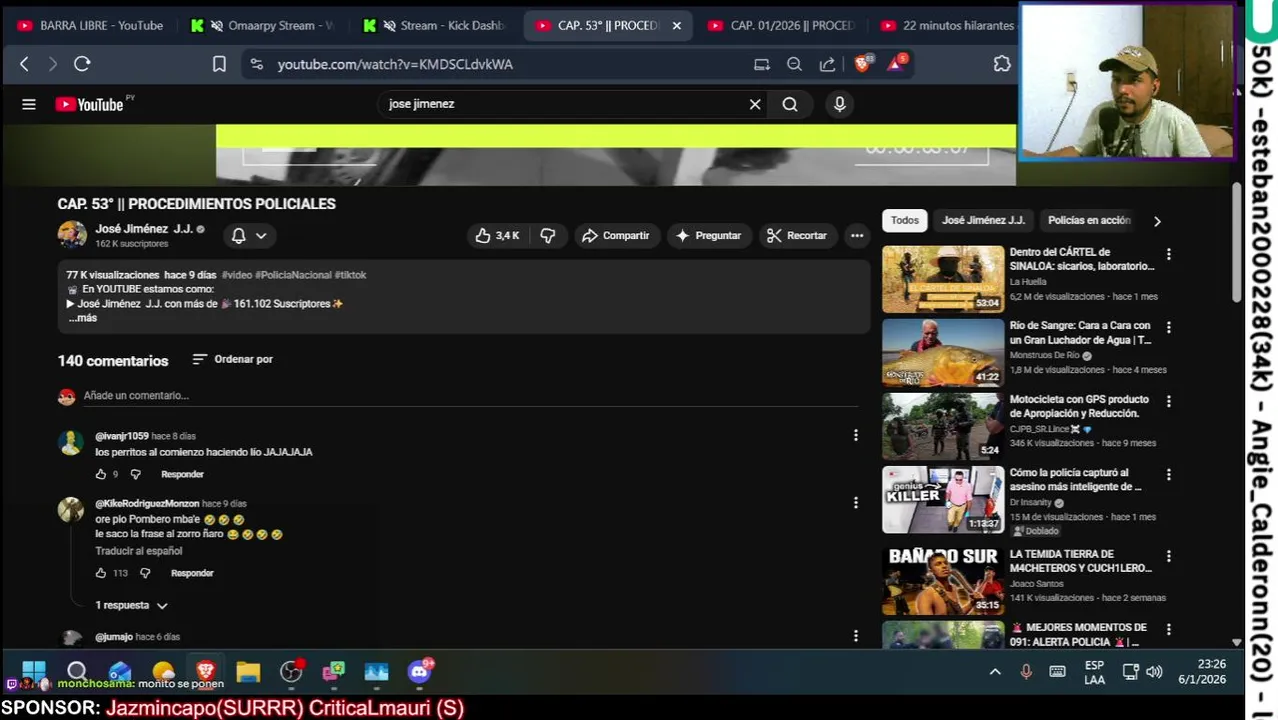Open Brave Rewards triangle icon
1278x720 pixels.
[x=896, y=63]
